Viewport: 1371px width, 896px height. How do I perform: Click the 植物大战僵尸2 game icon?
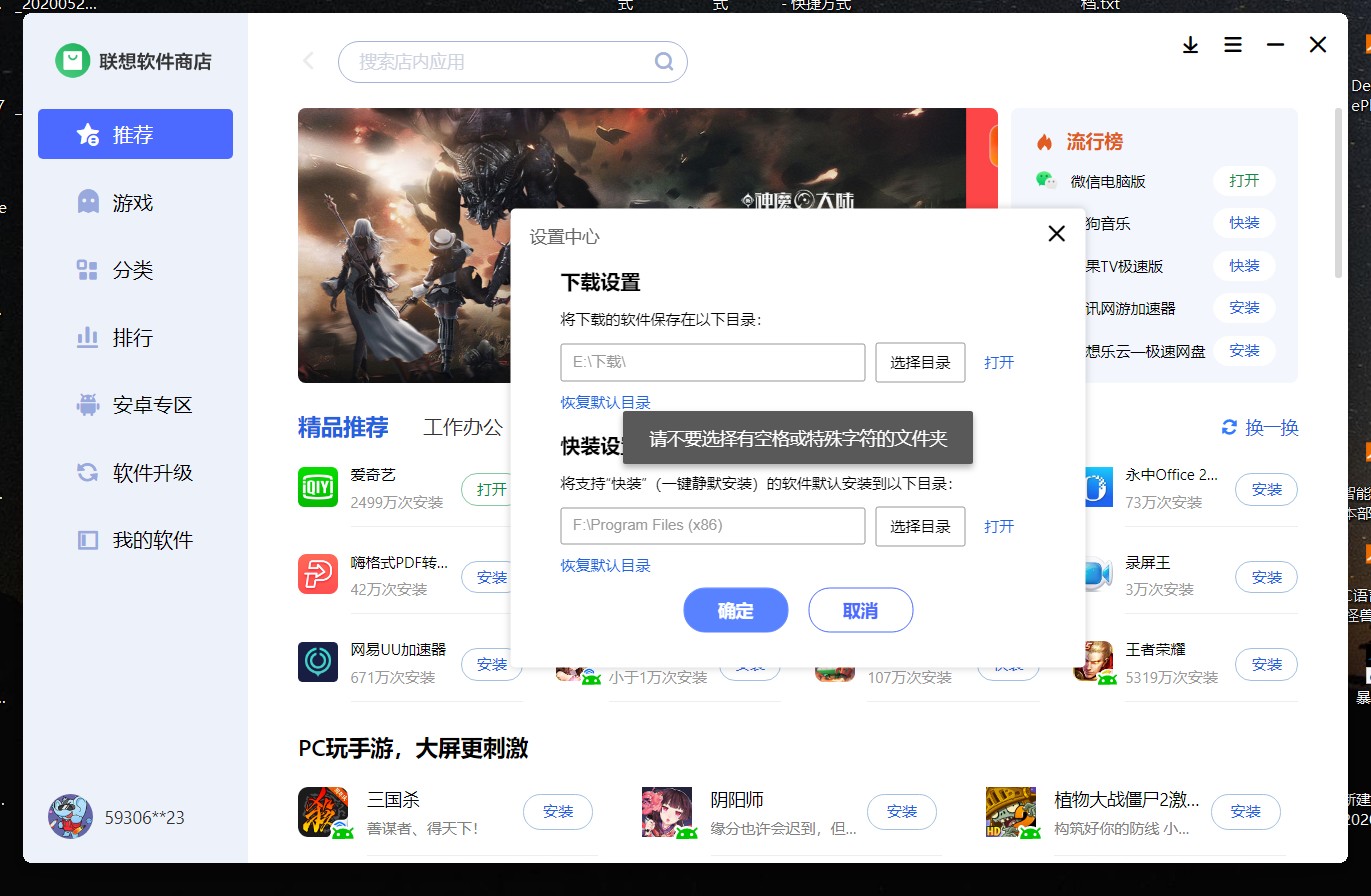(x=1011, y=812)
